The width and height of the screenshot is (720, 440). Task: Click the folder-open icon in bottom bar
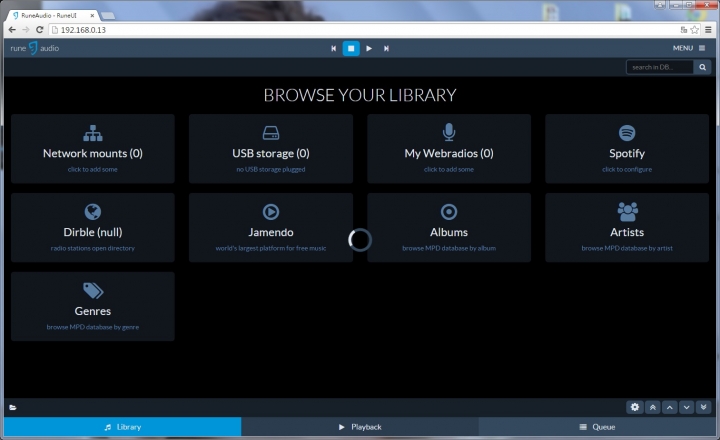click(13, 407)
